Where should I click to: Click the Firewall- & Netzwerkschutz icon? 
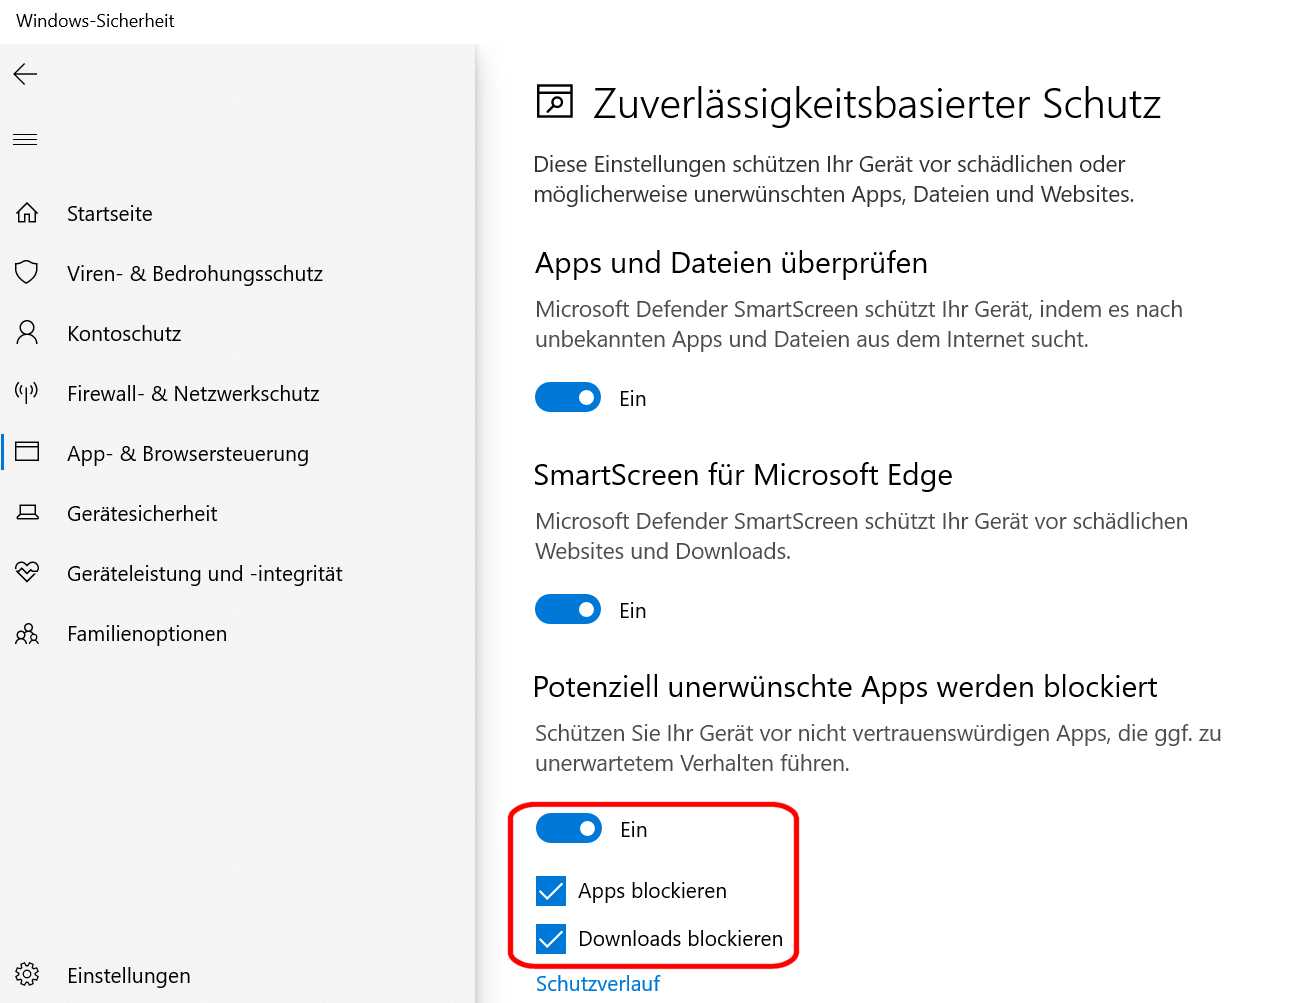pos(27,392)
